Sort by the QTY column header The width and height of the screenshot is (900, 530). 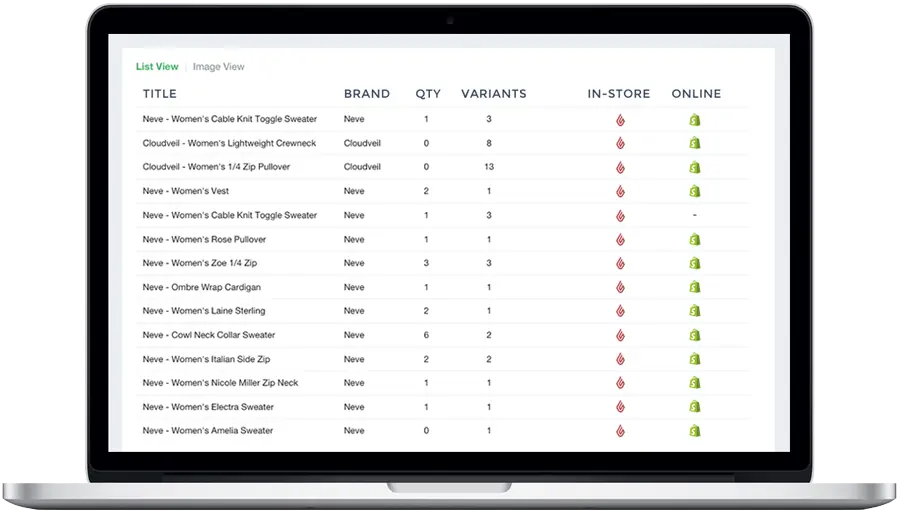tap(428, 94)
